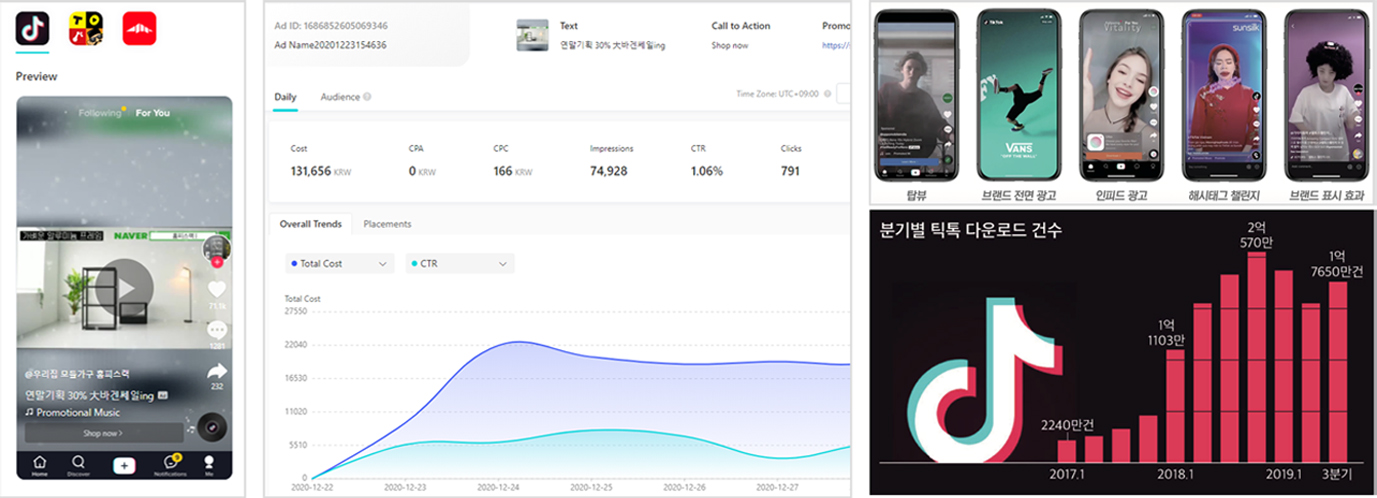The height and width of the screenshot is (498, 1377).
Task: Click the Shop now button in preview
Action: tap(104, 433)
